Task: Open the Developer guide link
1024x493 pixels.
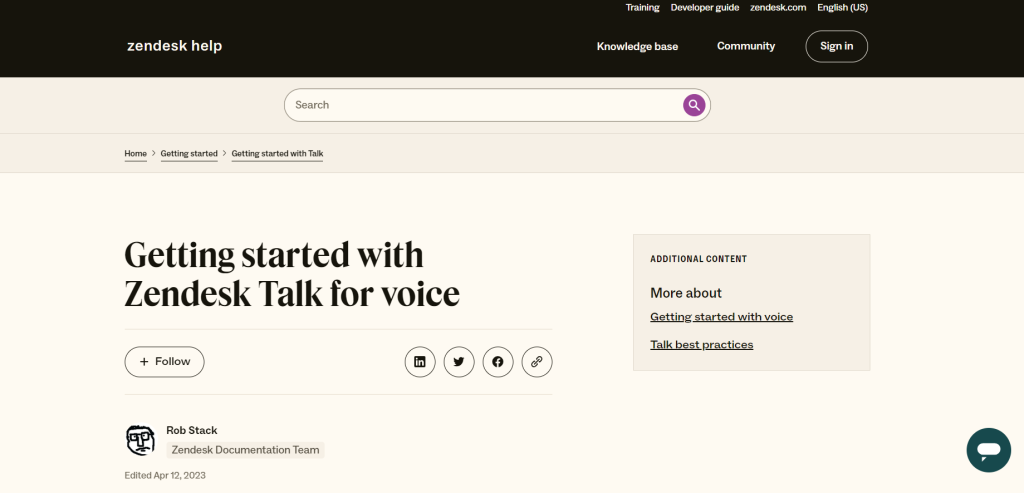Action: click(705, 8)
